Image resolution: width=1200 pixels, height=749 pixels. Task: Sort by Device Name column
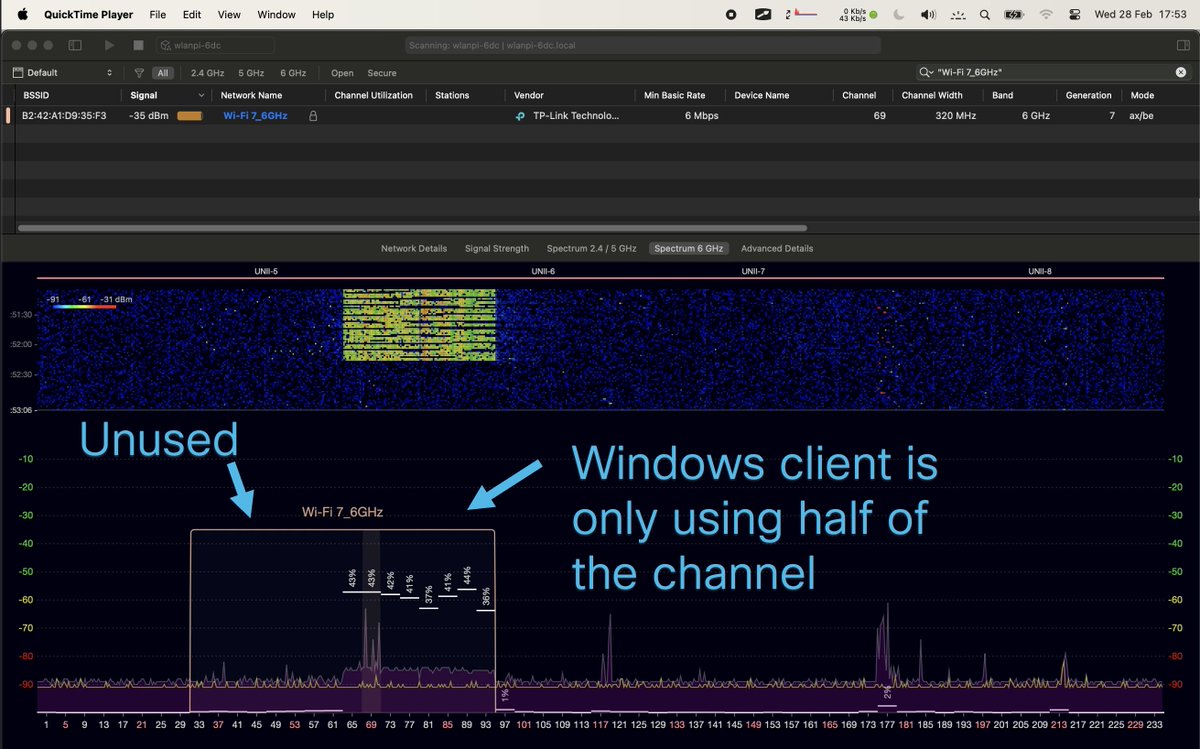pos(762,95)
